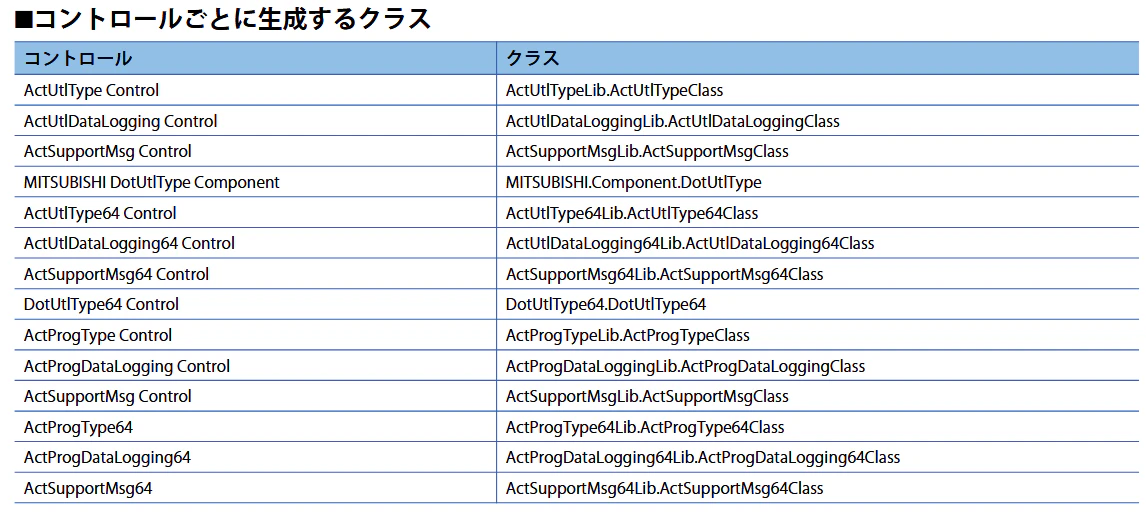Select 'ActProgDataLoggingLib.ActProgDataLoggingClass' class text
The width and height of the screenshot is (1146, 519).
[x=686, y=365]
